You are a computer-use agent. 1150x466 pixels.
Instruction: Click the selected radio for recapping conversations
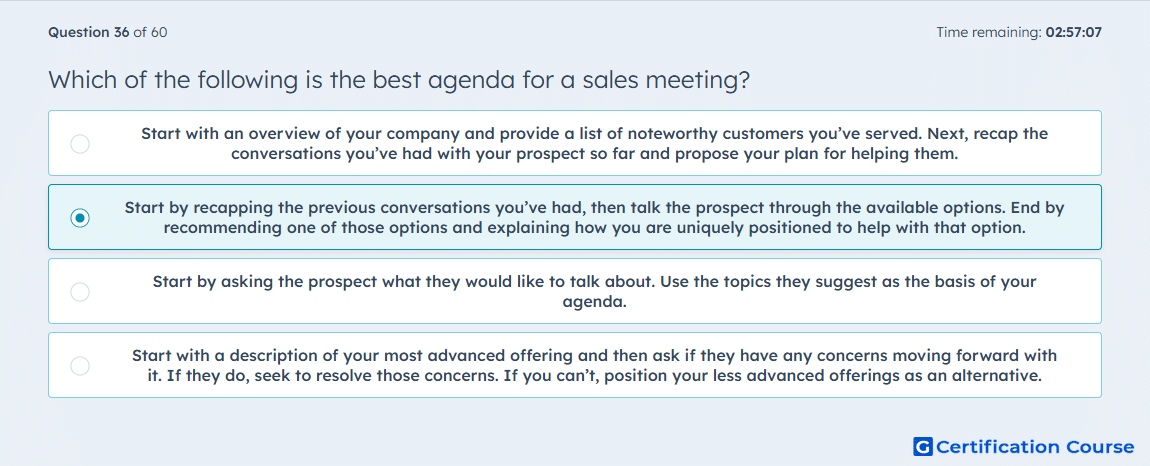(80, 218)
